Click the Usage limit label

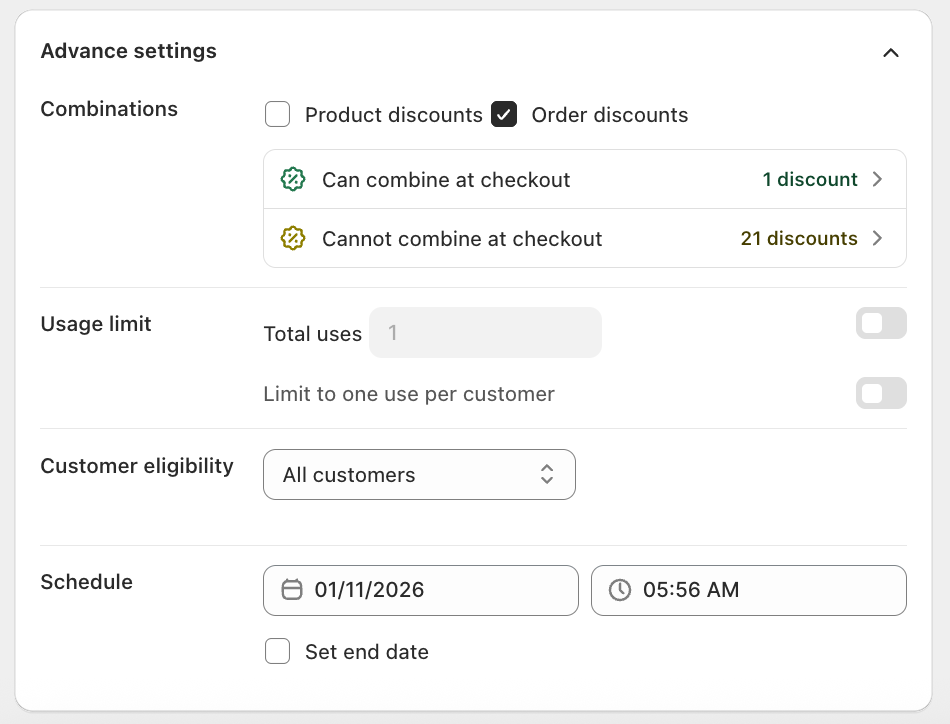click(x=96, y=324)
